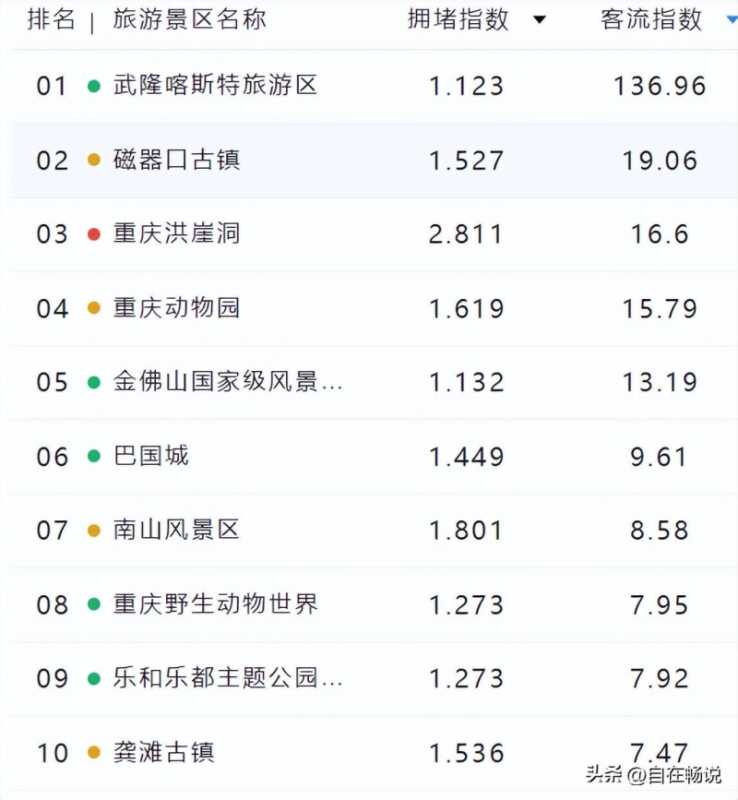
Task: Click the red status dot beside 重庆洪崖洞
Action: (94, 234)
